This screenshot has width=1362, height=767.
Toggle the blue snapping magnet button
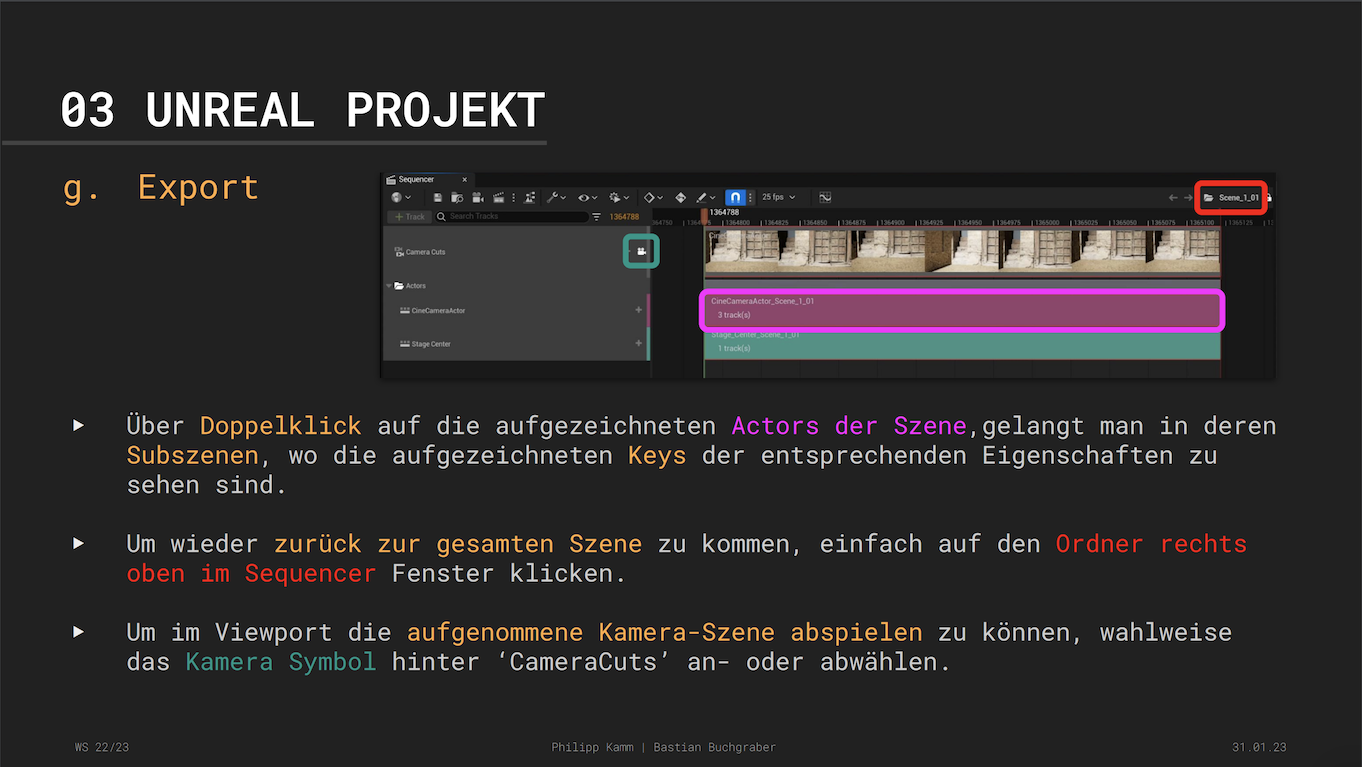735,198
